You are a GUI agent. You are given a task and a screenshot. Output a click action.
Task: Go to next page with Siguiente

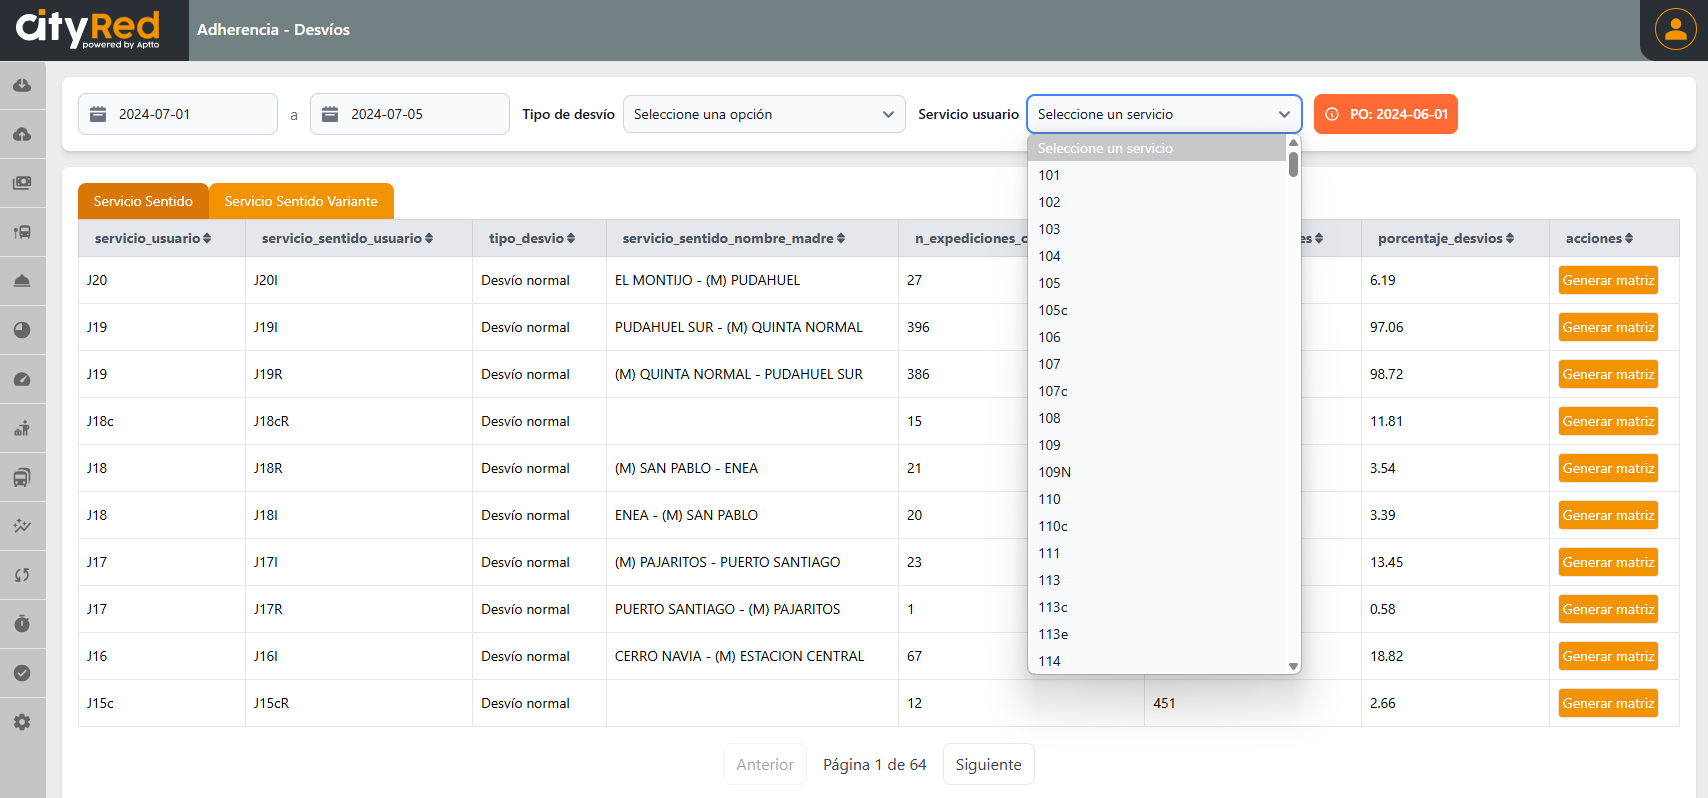click(x=988, y=764)
